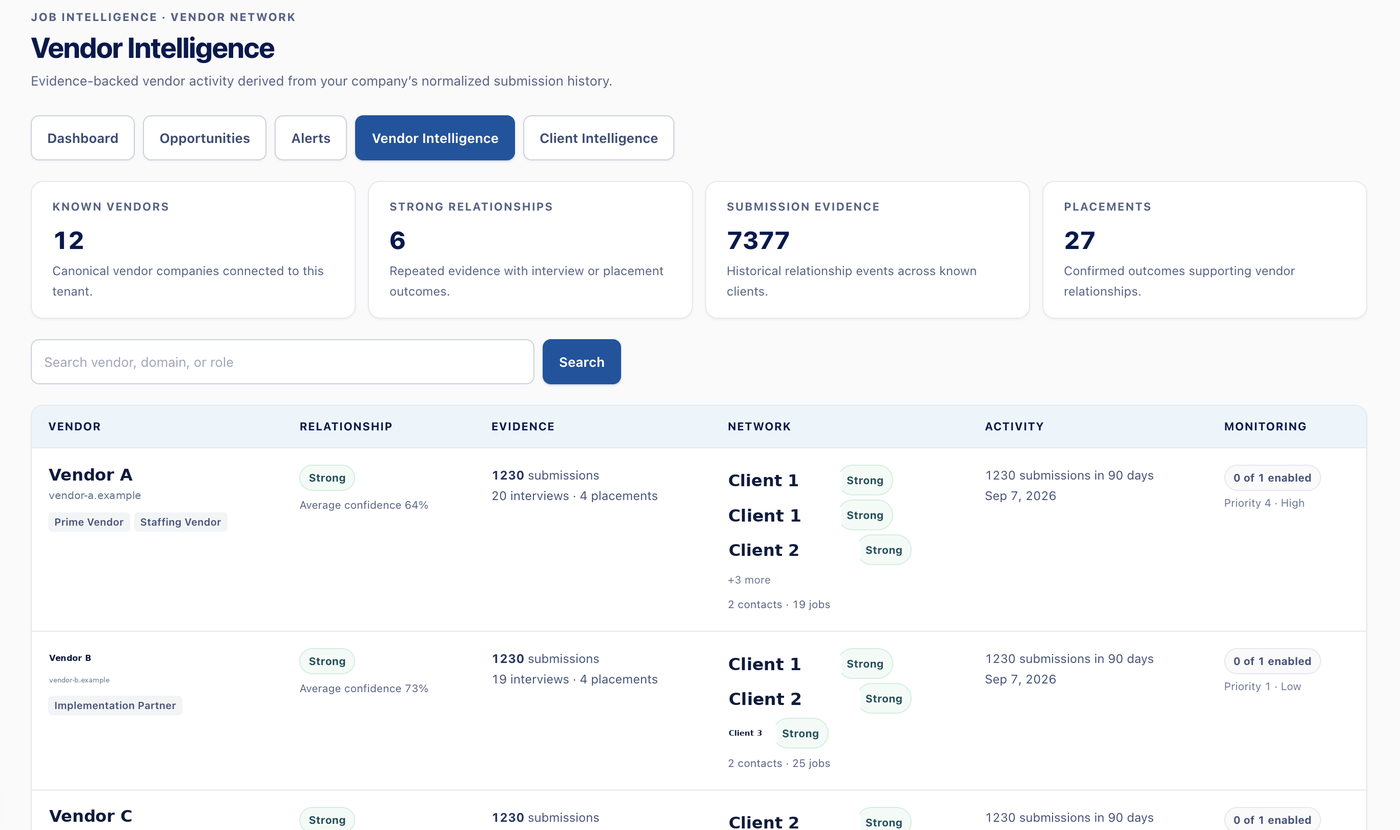Image resolution: width=1400 pixels, height=830 pixels.
Task: Open the Vendor C name link
Action: (x=91, y=816)
